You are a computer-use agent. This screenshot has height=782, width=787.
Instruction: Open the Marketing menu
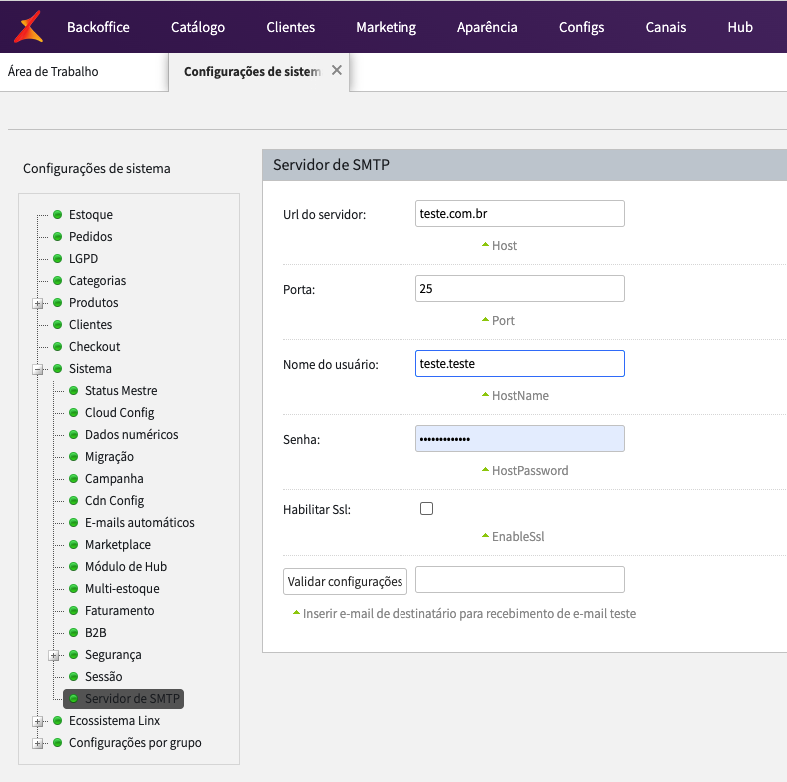pyautogui.click(x=386, y=27)
